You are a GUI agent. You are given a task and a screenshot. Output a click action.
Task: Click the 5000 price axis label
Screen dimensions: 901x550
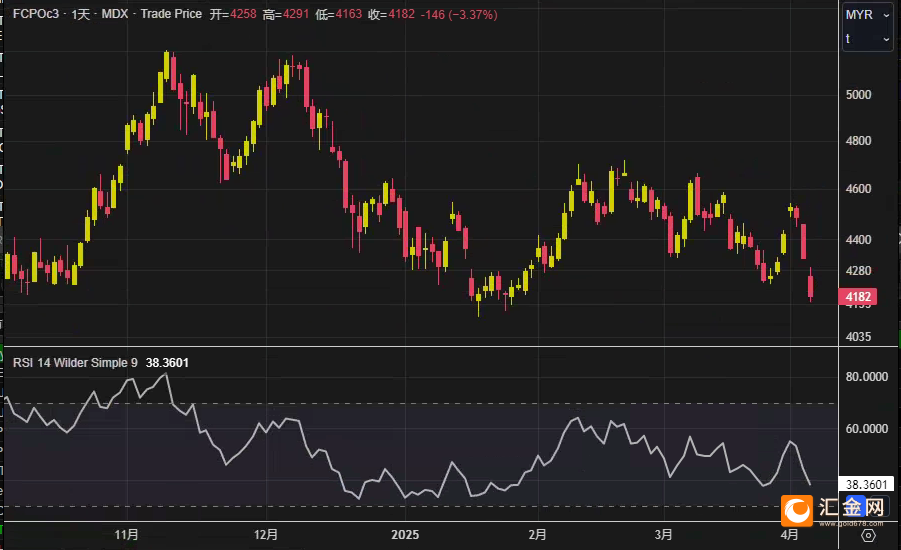point(858,95)
